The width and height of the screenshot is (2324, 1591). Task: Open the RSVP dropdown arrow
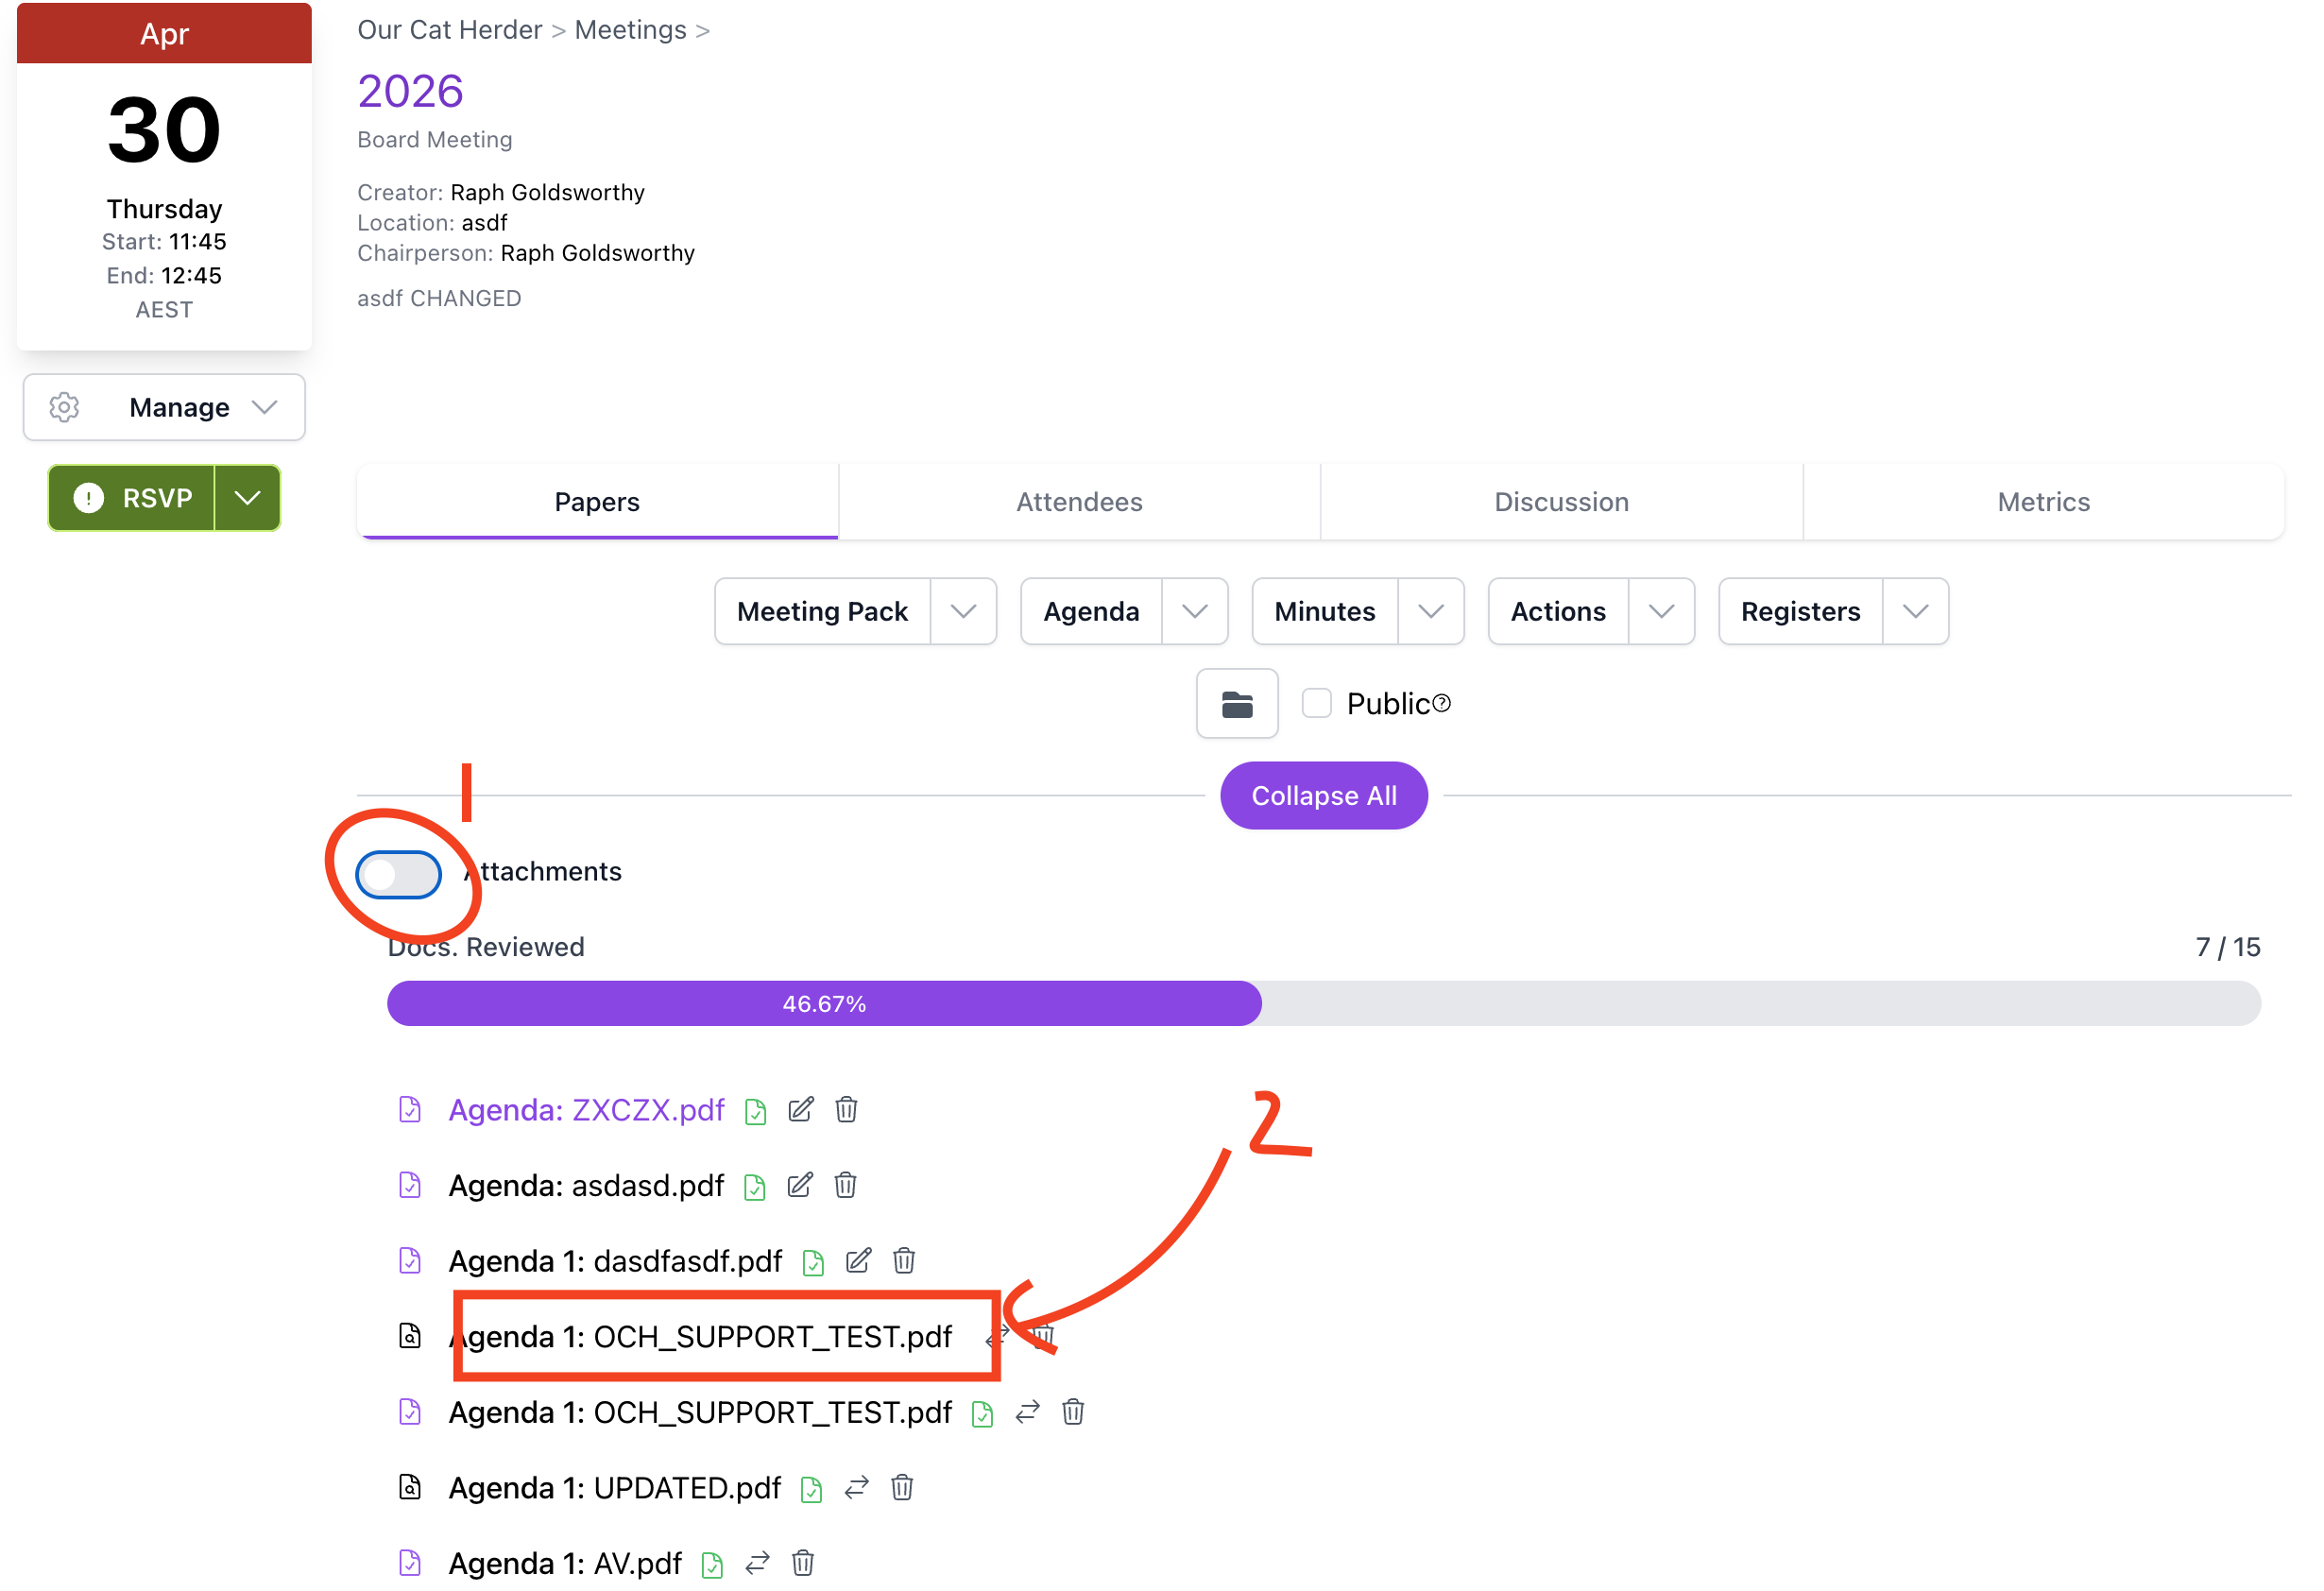247,498
